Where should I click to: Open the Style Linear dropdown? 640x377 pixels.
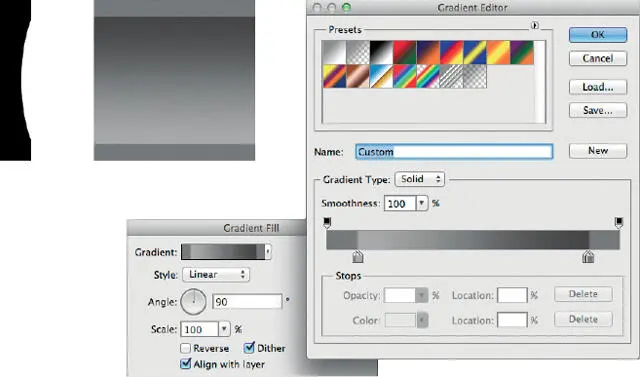click(216, 275)
